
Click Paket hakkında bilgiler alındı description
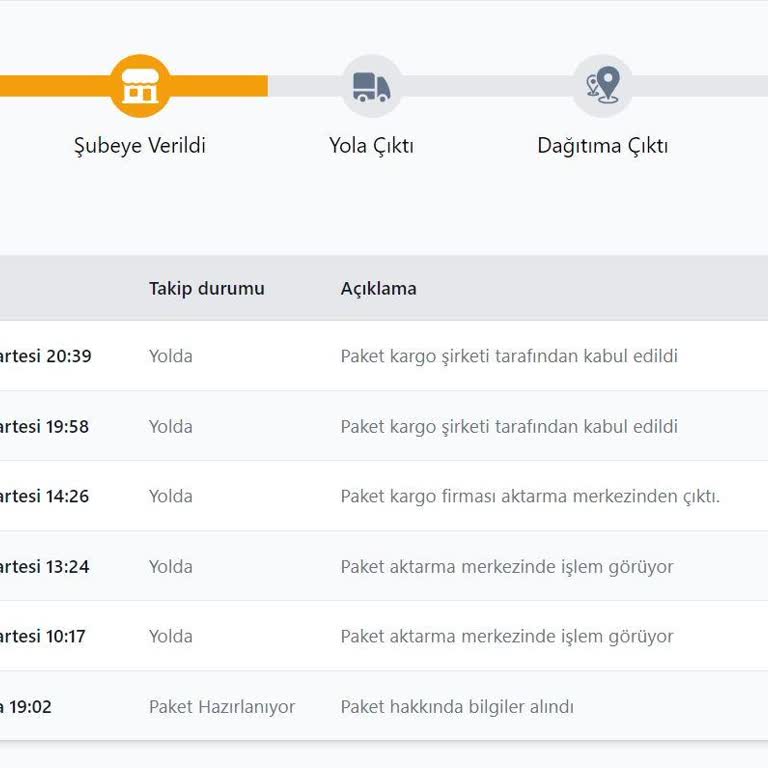(457, 707)
